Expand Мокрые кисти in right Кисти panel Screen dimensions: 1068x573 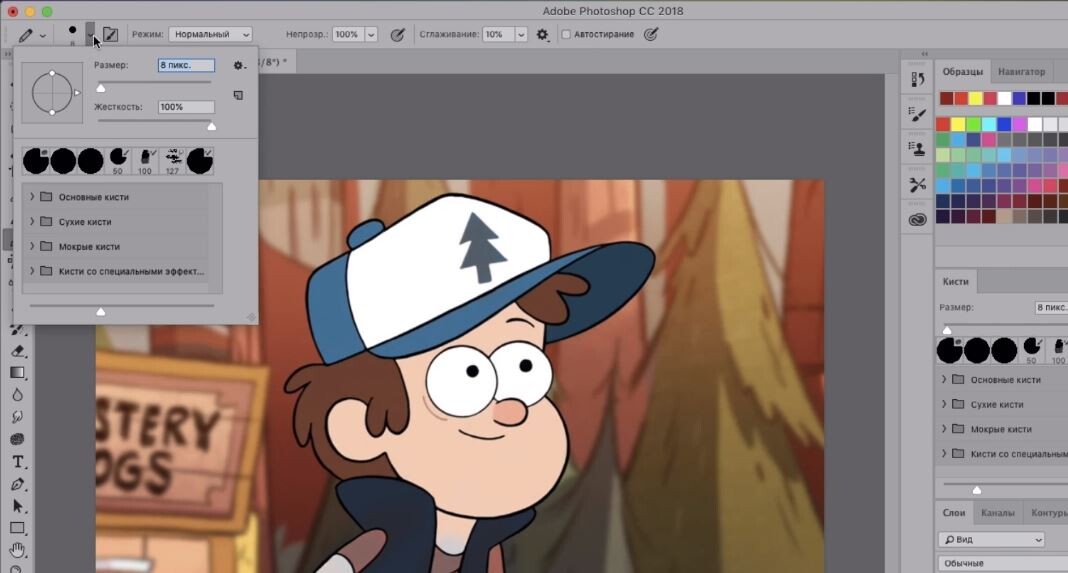point(944,429)
